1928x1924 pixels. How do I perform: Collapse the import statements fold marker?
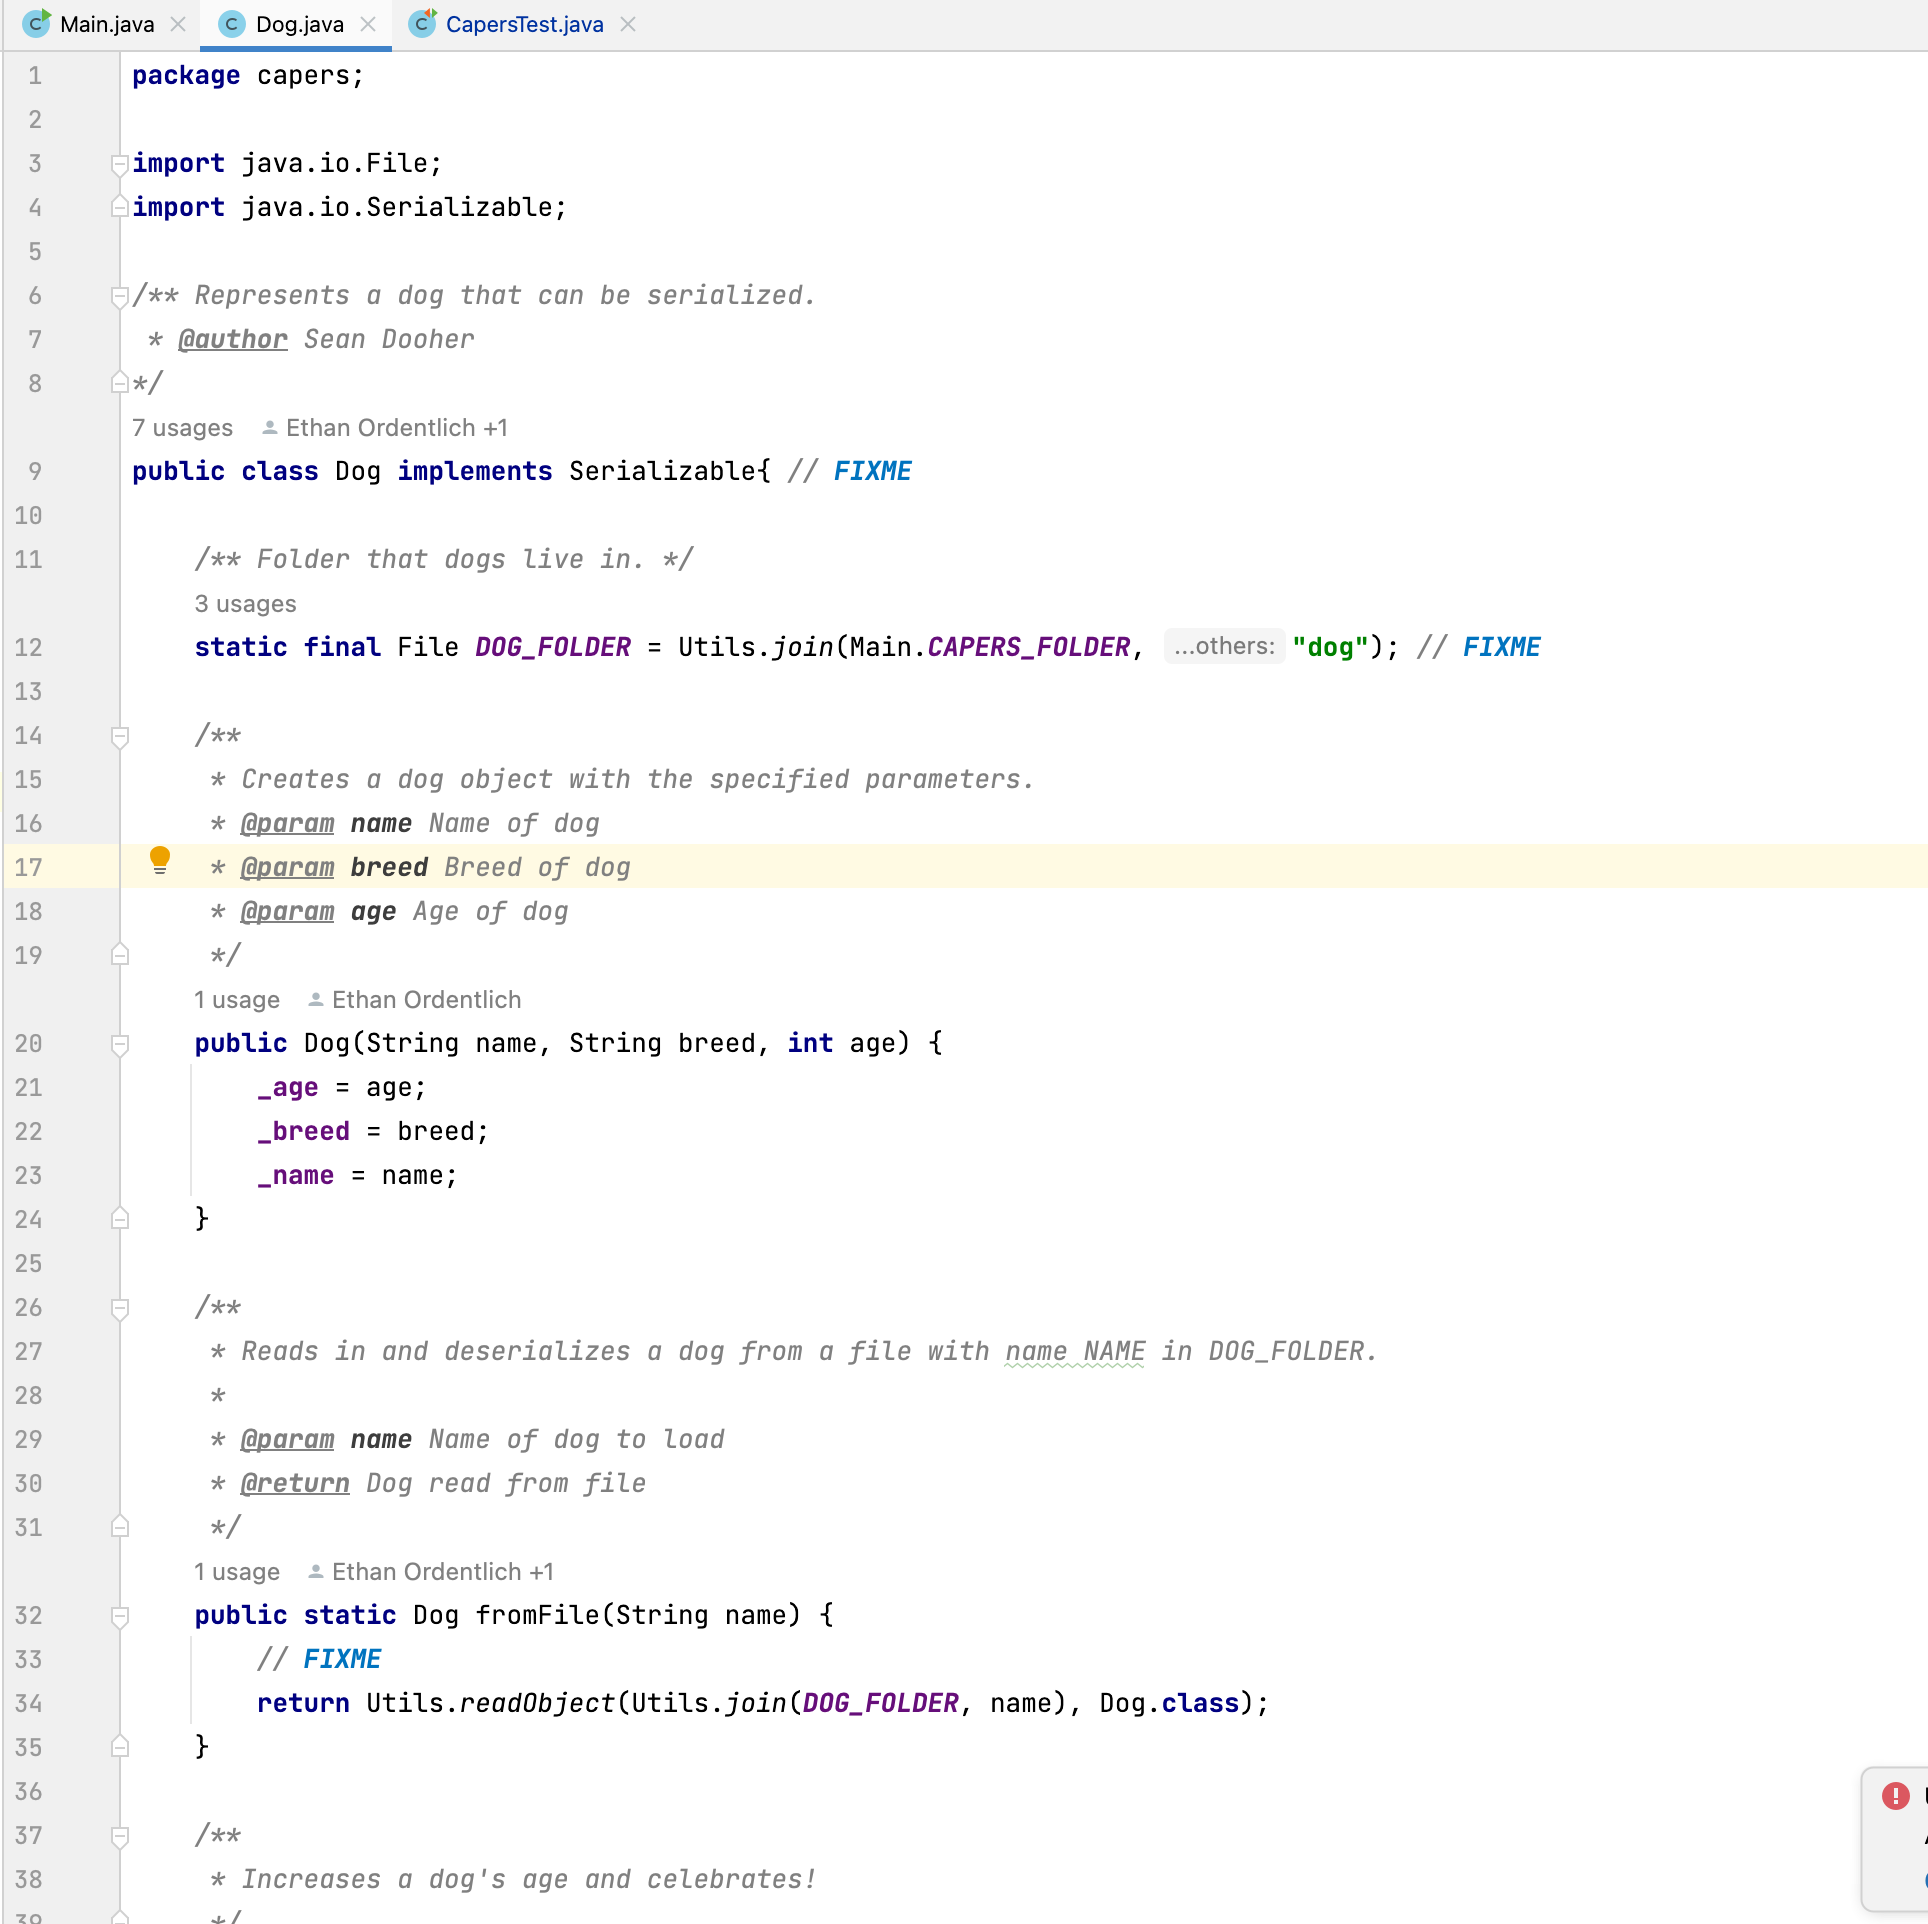pyautogui.click(x=120, y=163)
